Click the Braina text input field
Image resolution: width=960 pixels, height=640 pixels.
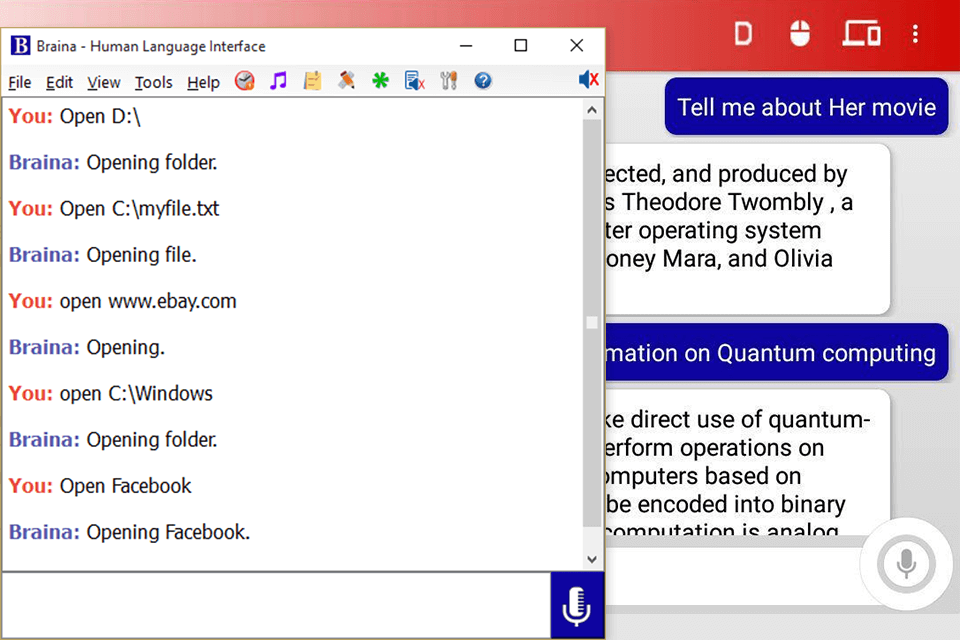pyautogui.click(x=276, y=606)
